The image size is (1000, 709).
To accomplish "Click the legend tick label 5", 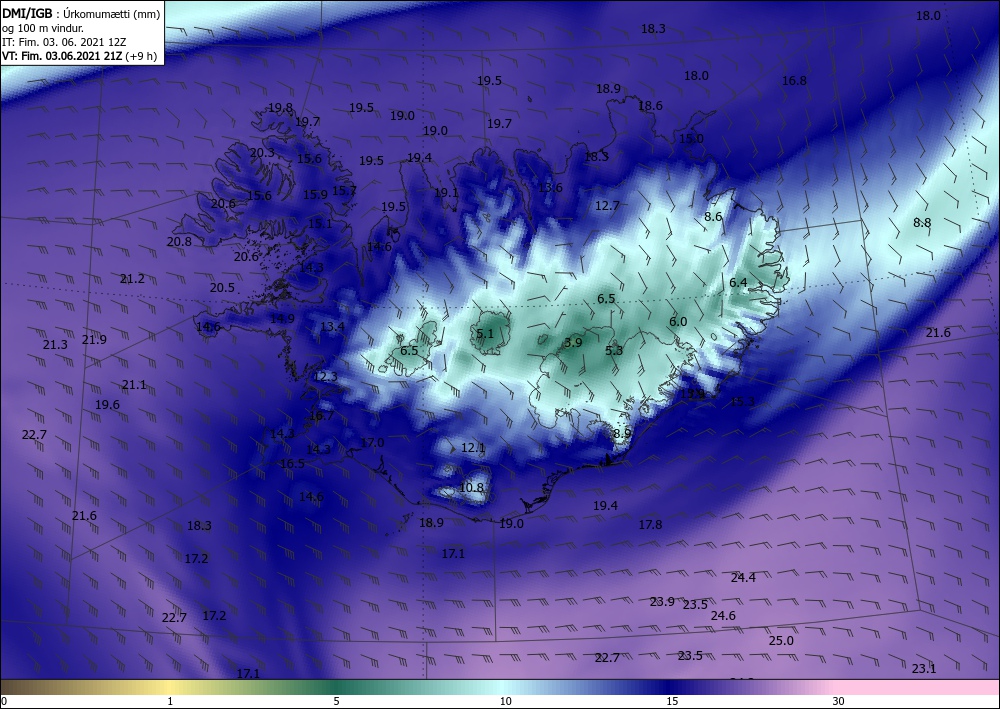I will (336, 702).
